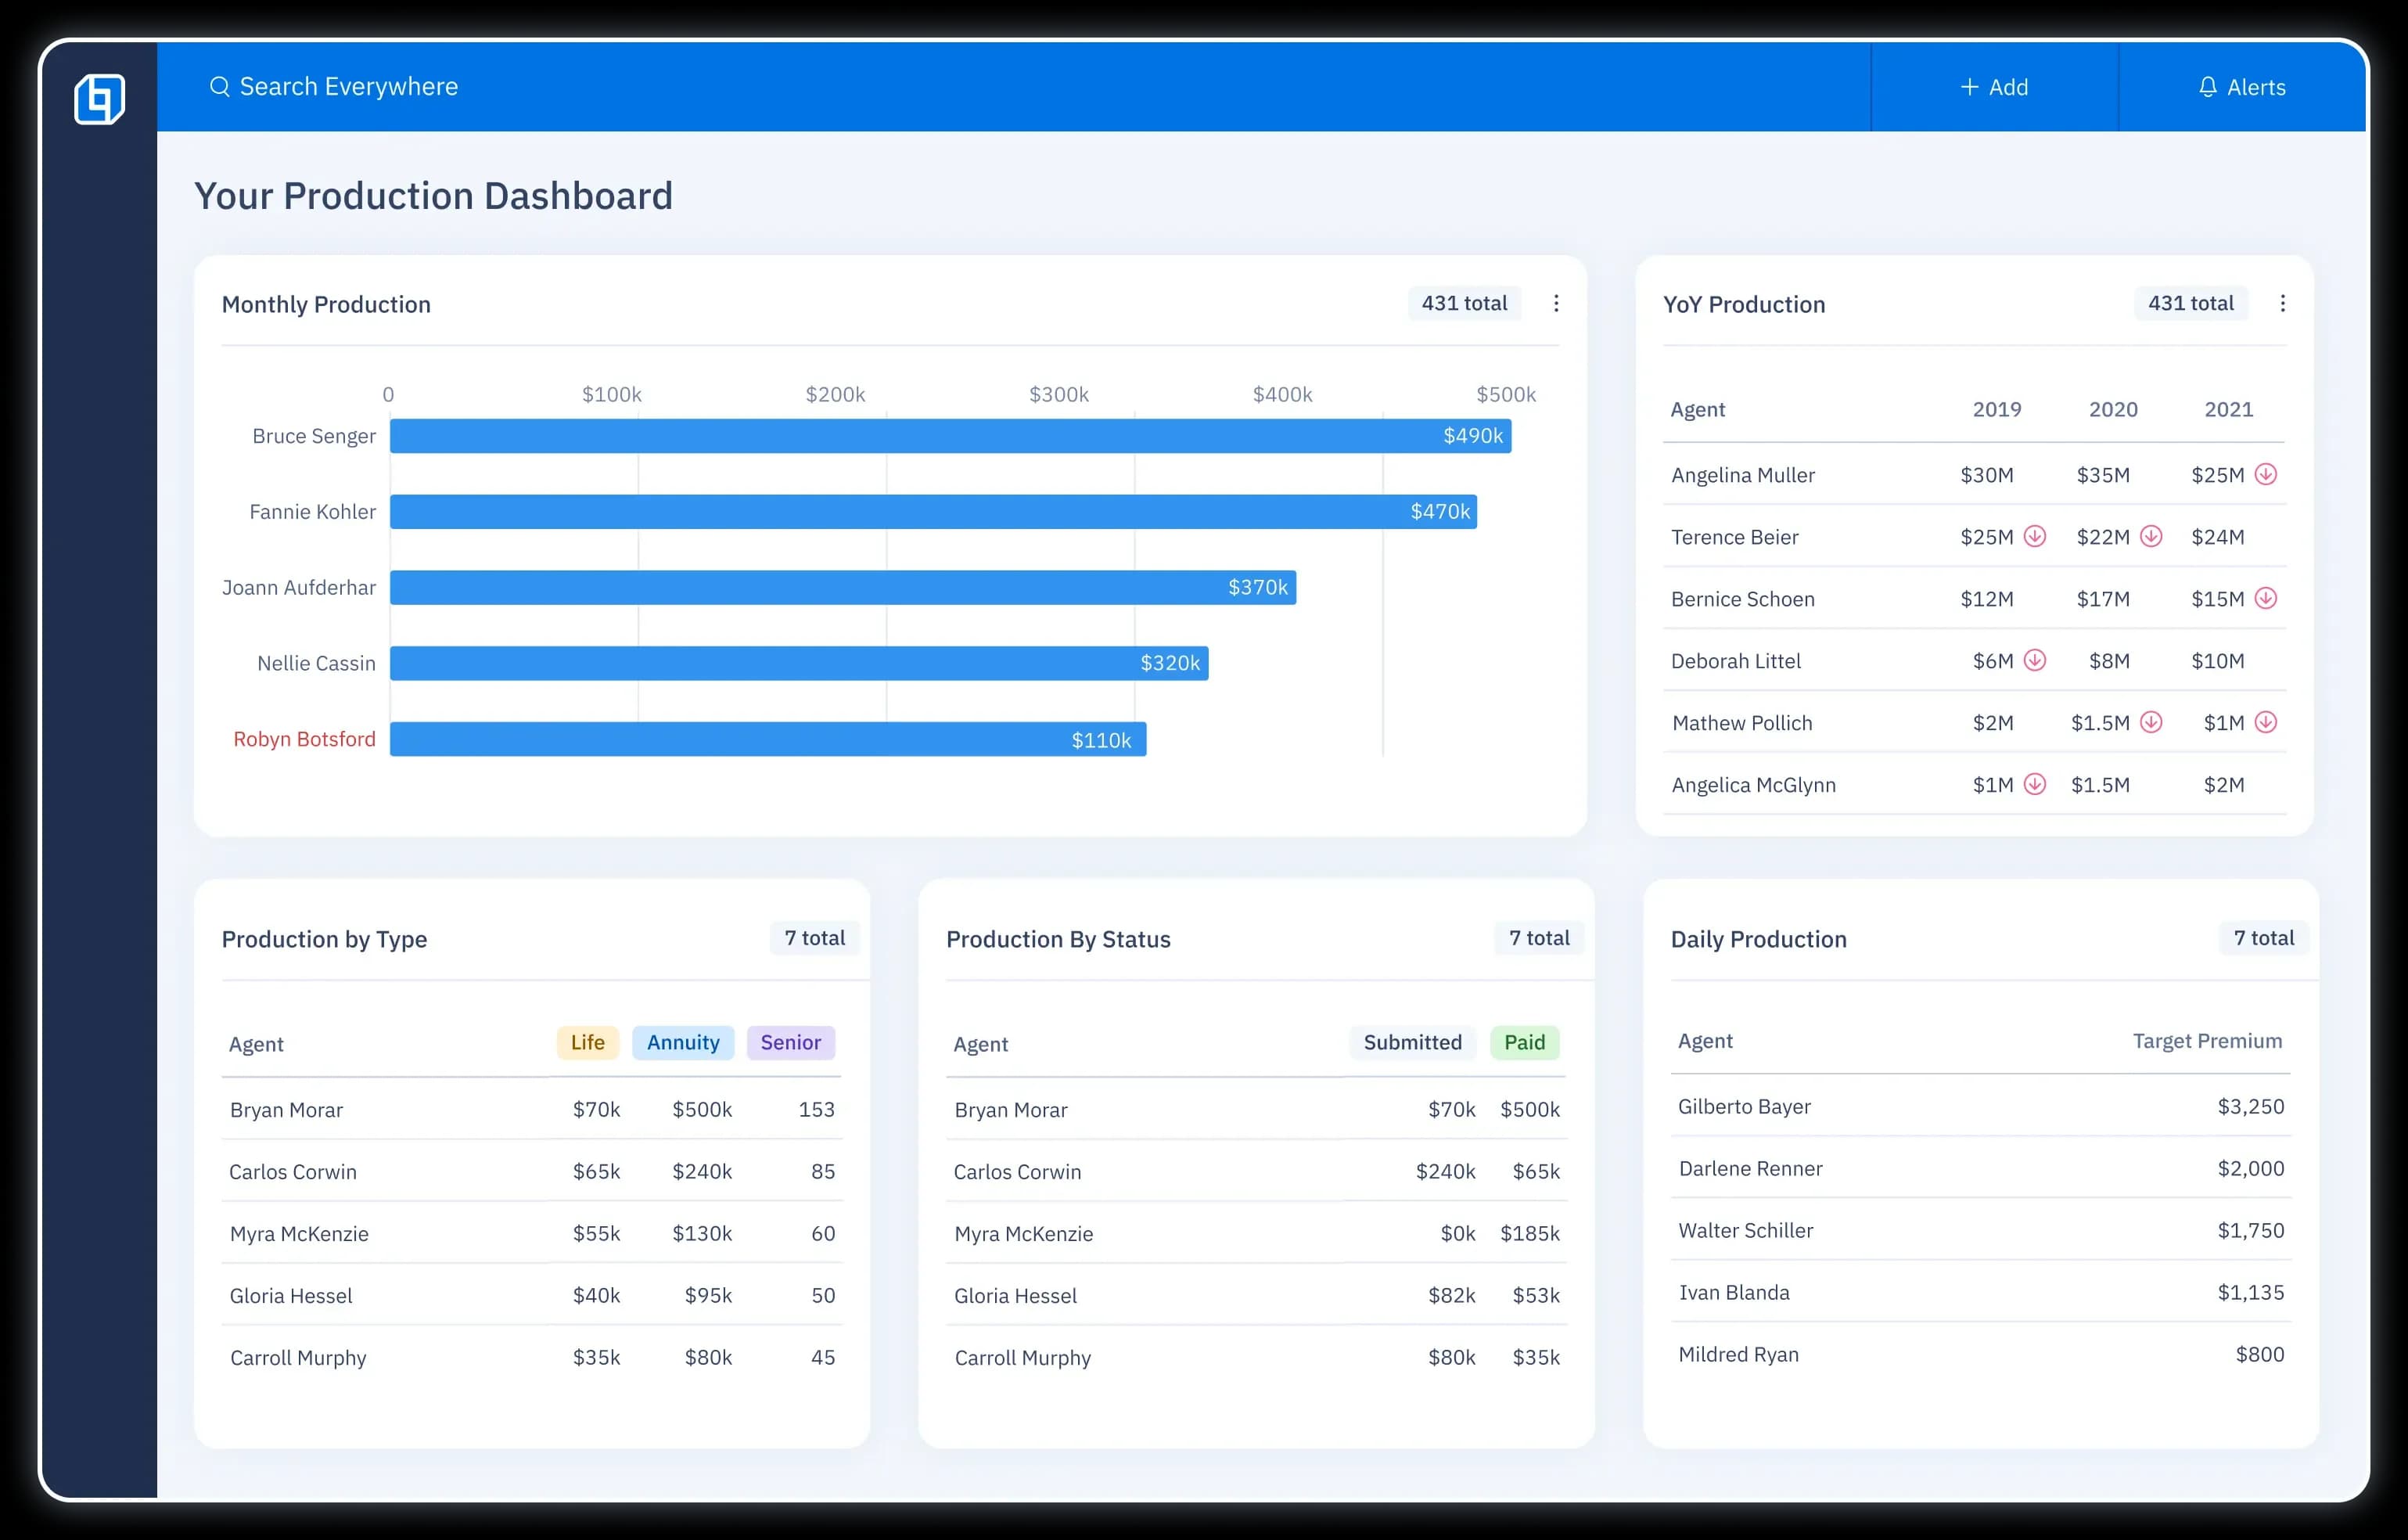Open the Alerts menu item
Screen dimensions: 2408x1540
tap(2243, 86)
